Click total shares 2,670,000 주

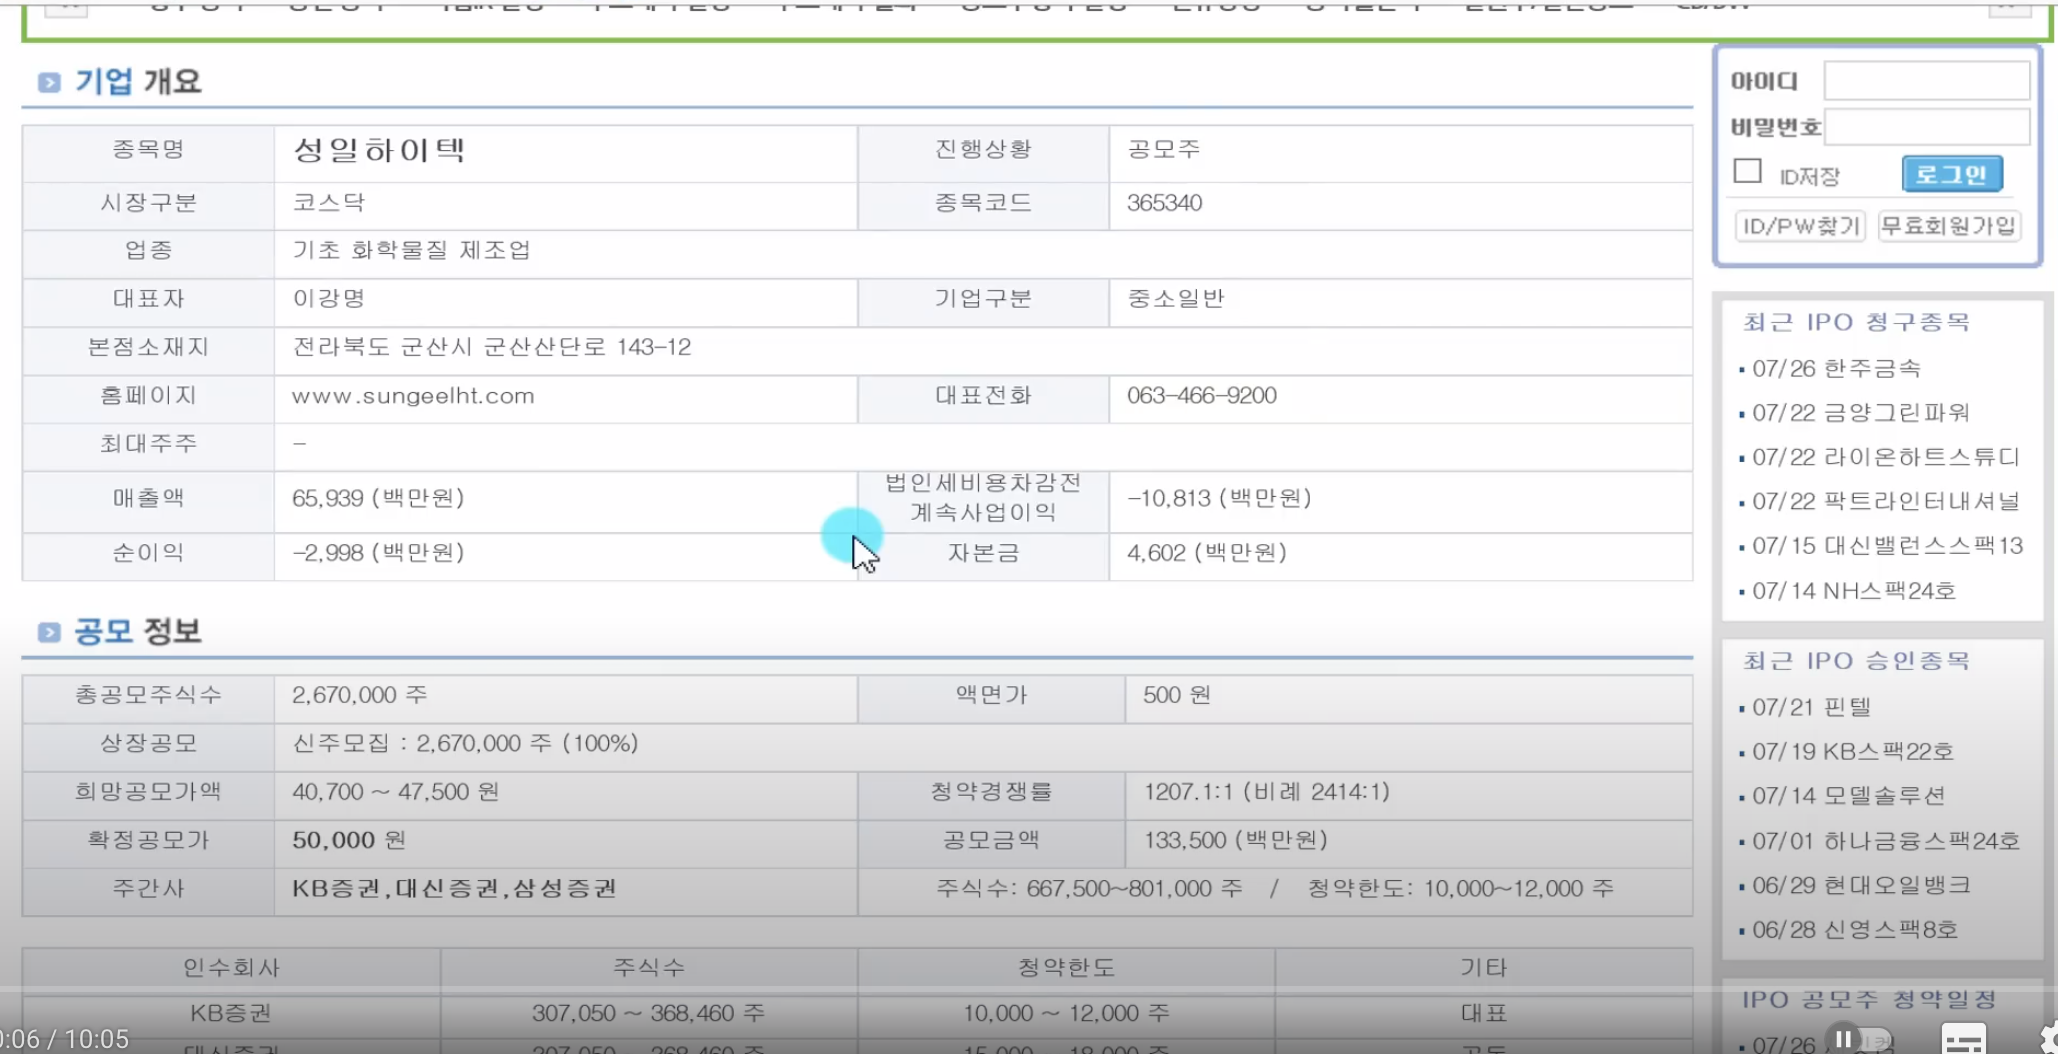[360, 695]
